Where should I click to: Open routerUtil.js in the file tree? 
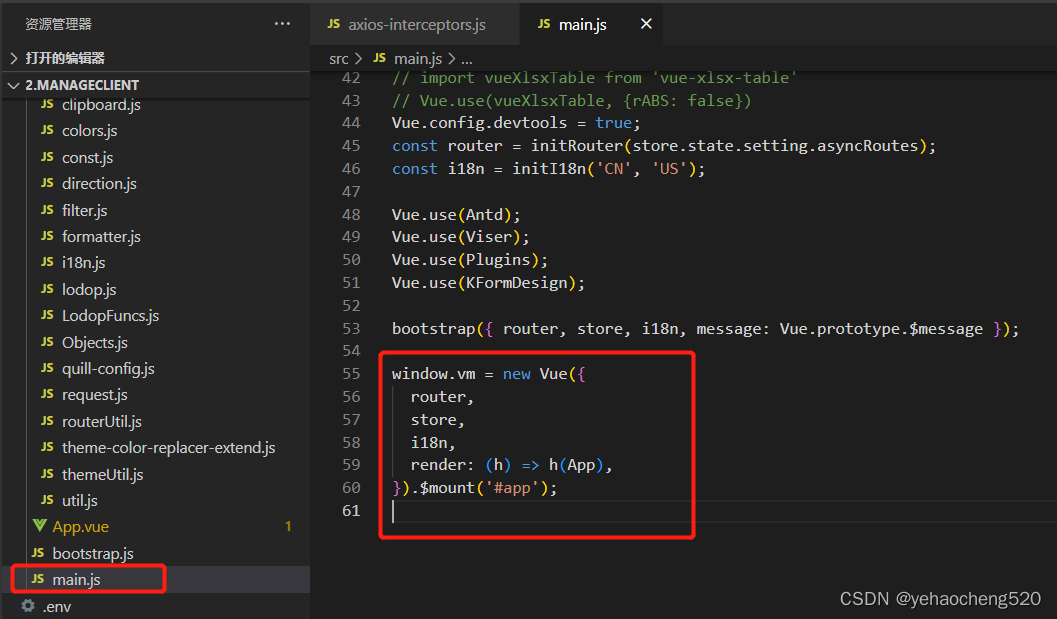coord(102,421)
